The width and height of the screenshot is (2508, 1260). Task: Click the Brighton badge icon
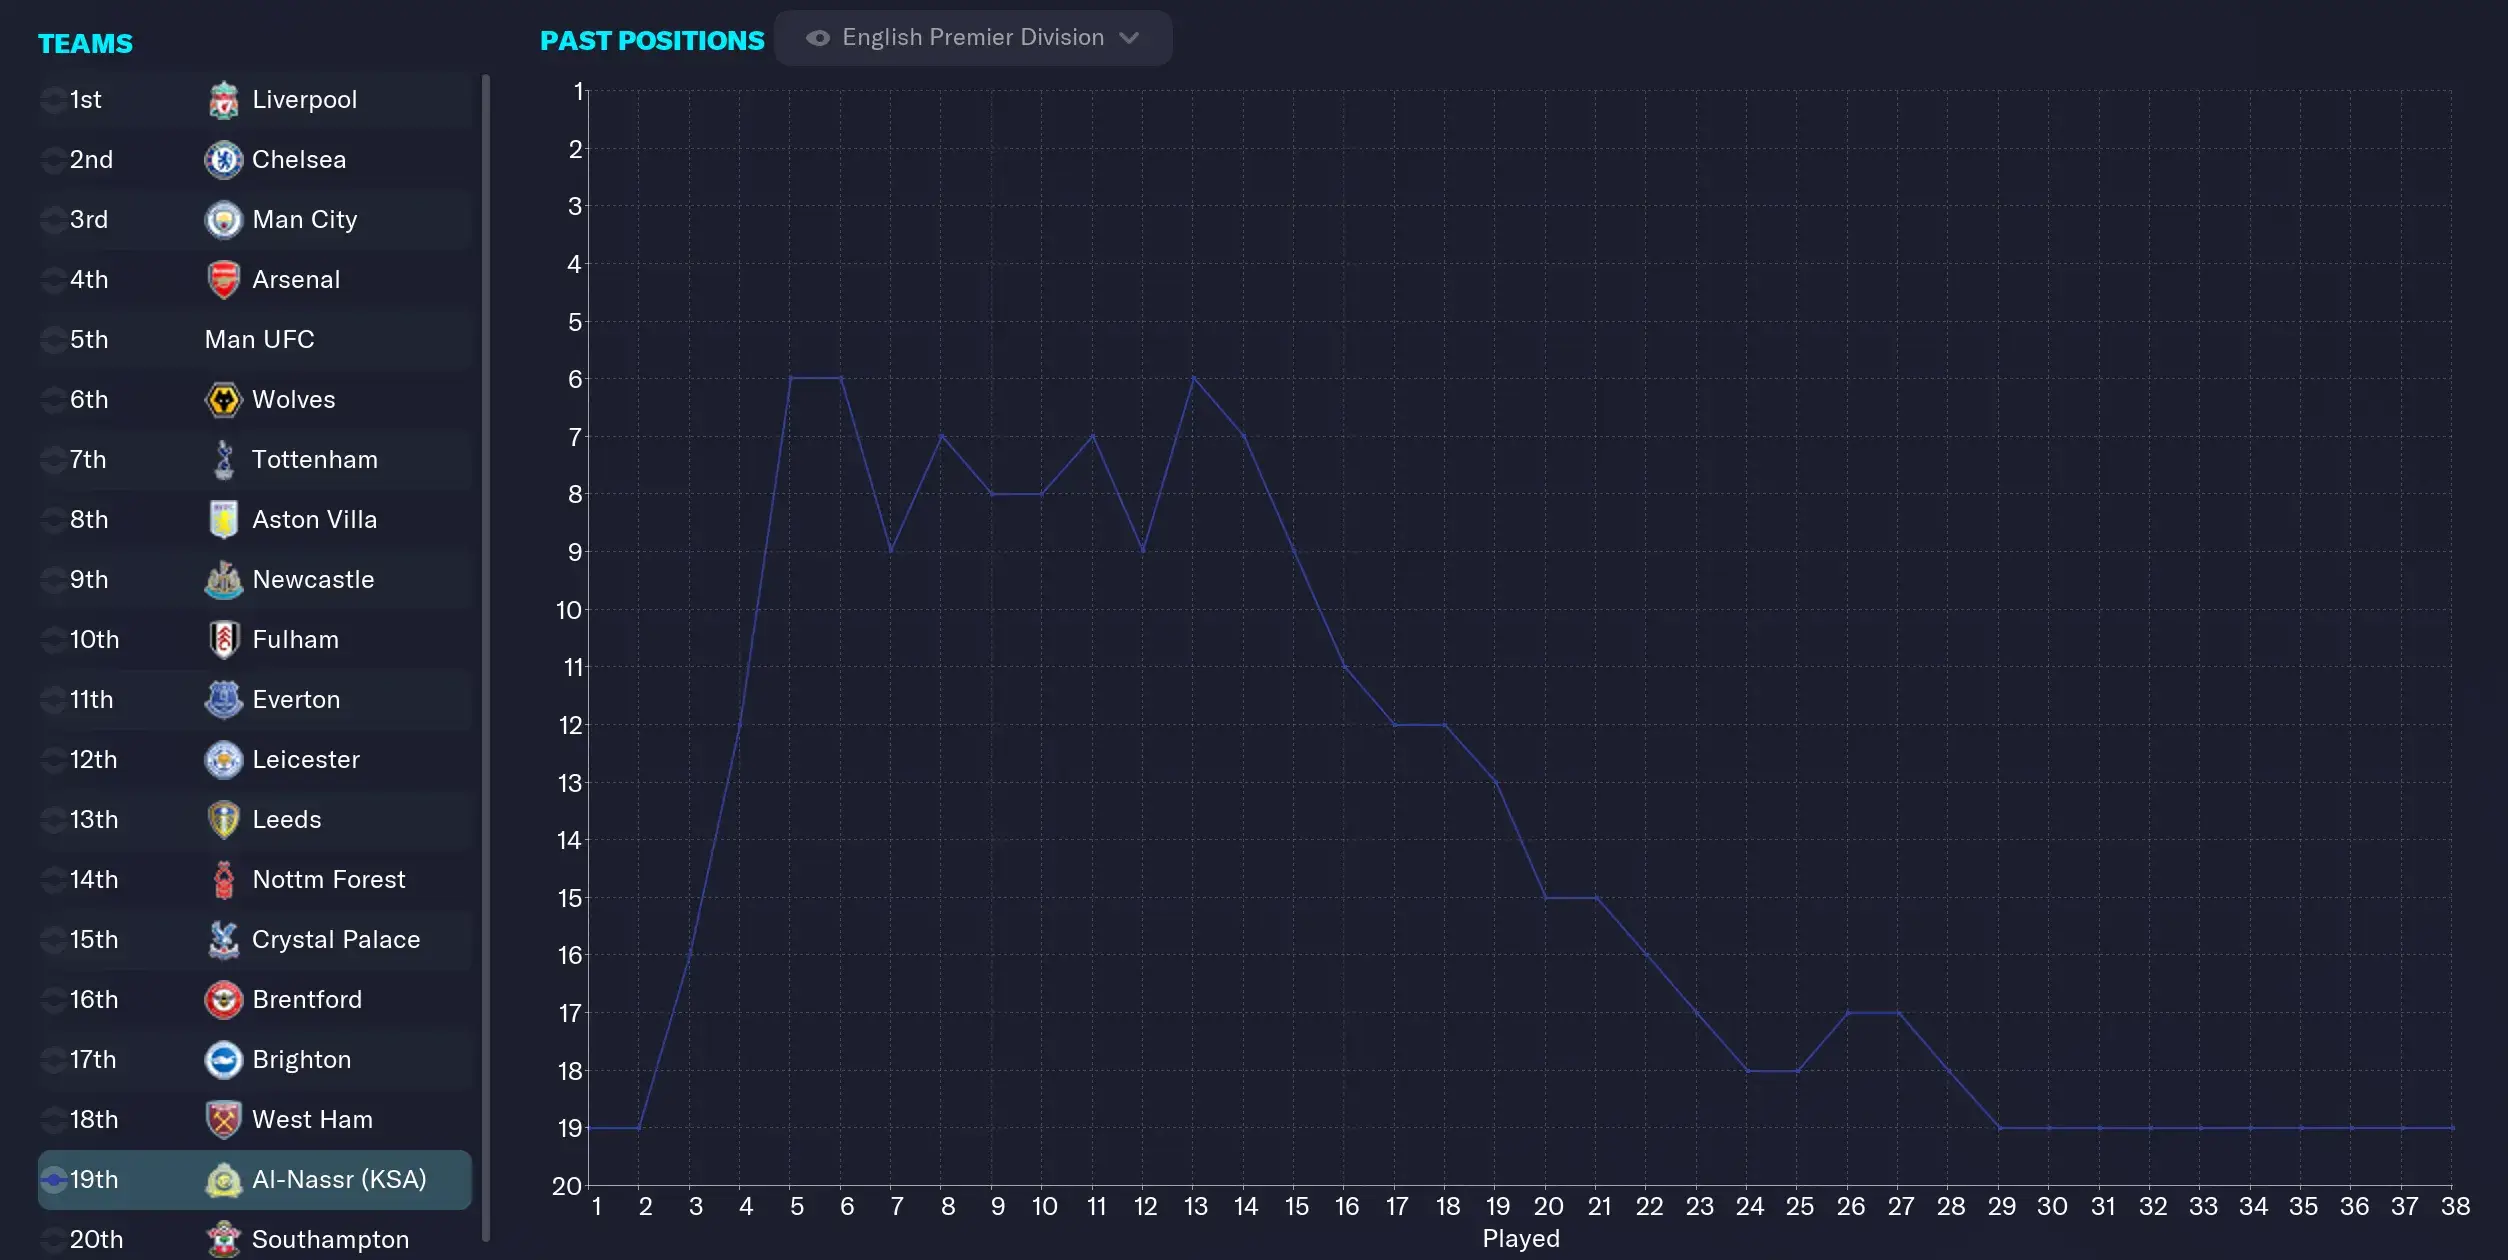point(223,1060)
